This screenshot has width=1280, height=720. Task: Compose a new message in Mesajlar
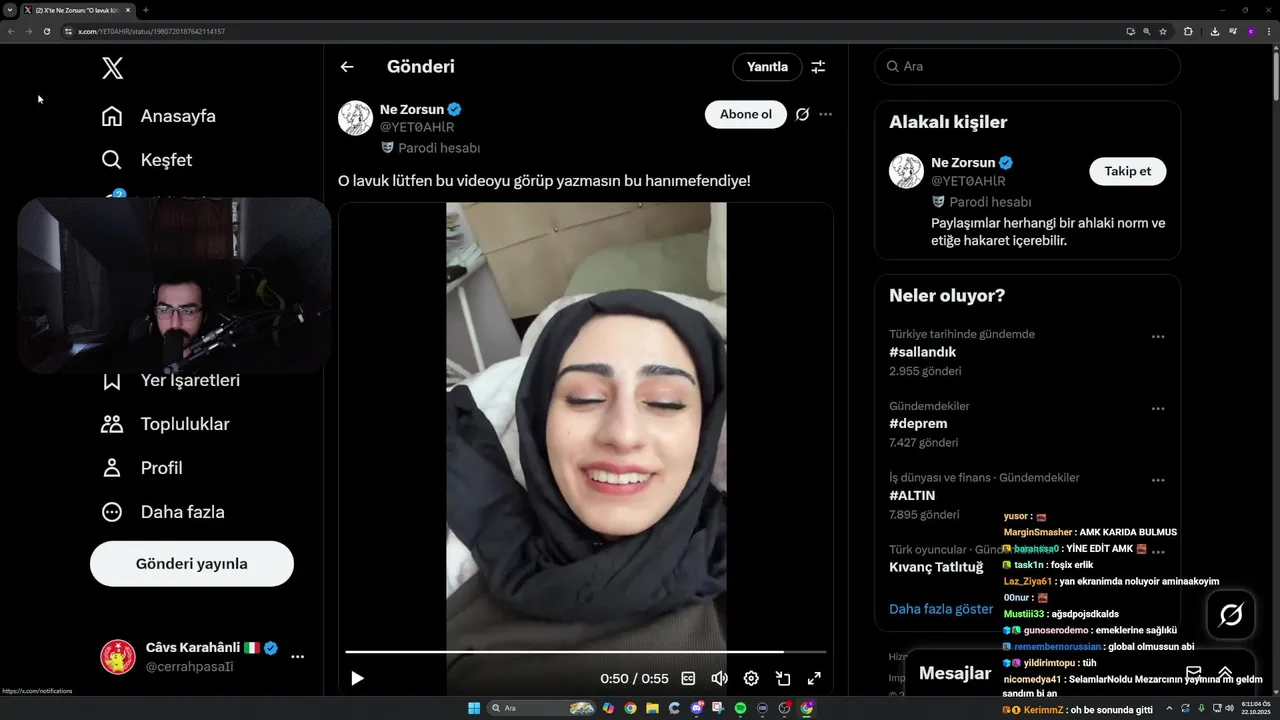tap(1193, 673)
